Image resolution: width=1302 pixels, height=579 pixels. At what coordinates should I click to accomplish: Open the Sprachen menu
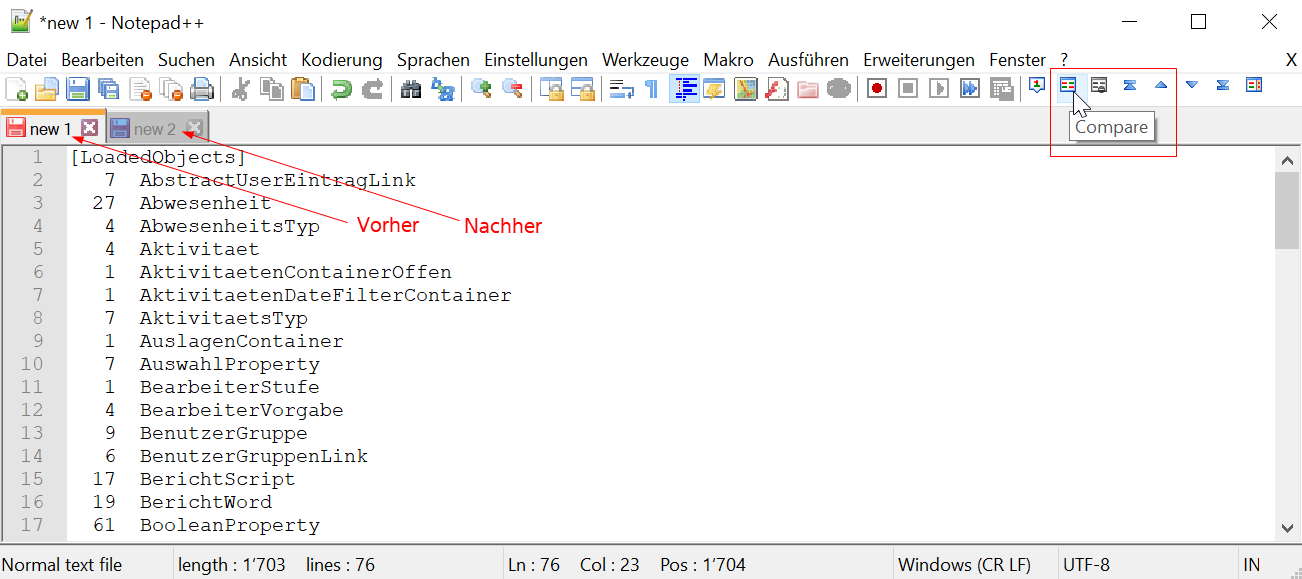coord(433,60)
